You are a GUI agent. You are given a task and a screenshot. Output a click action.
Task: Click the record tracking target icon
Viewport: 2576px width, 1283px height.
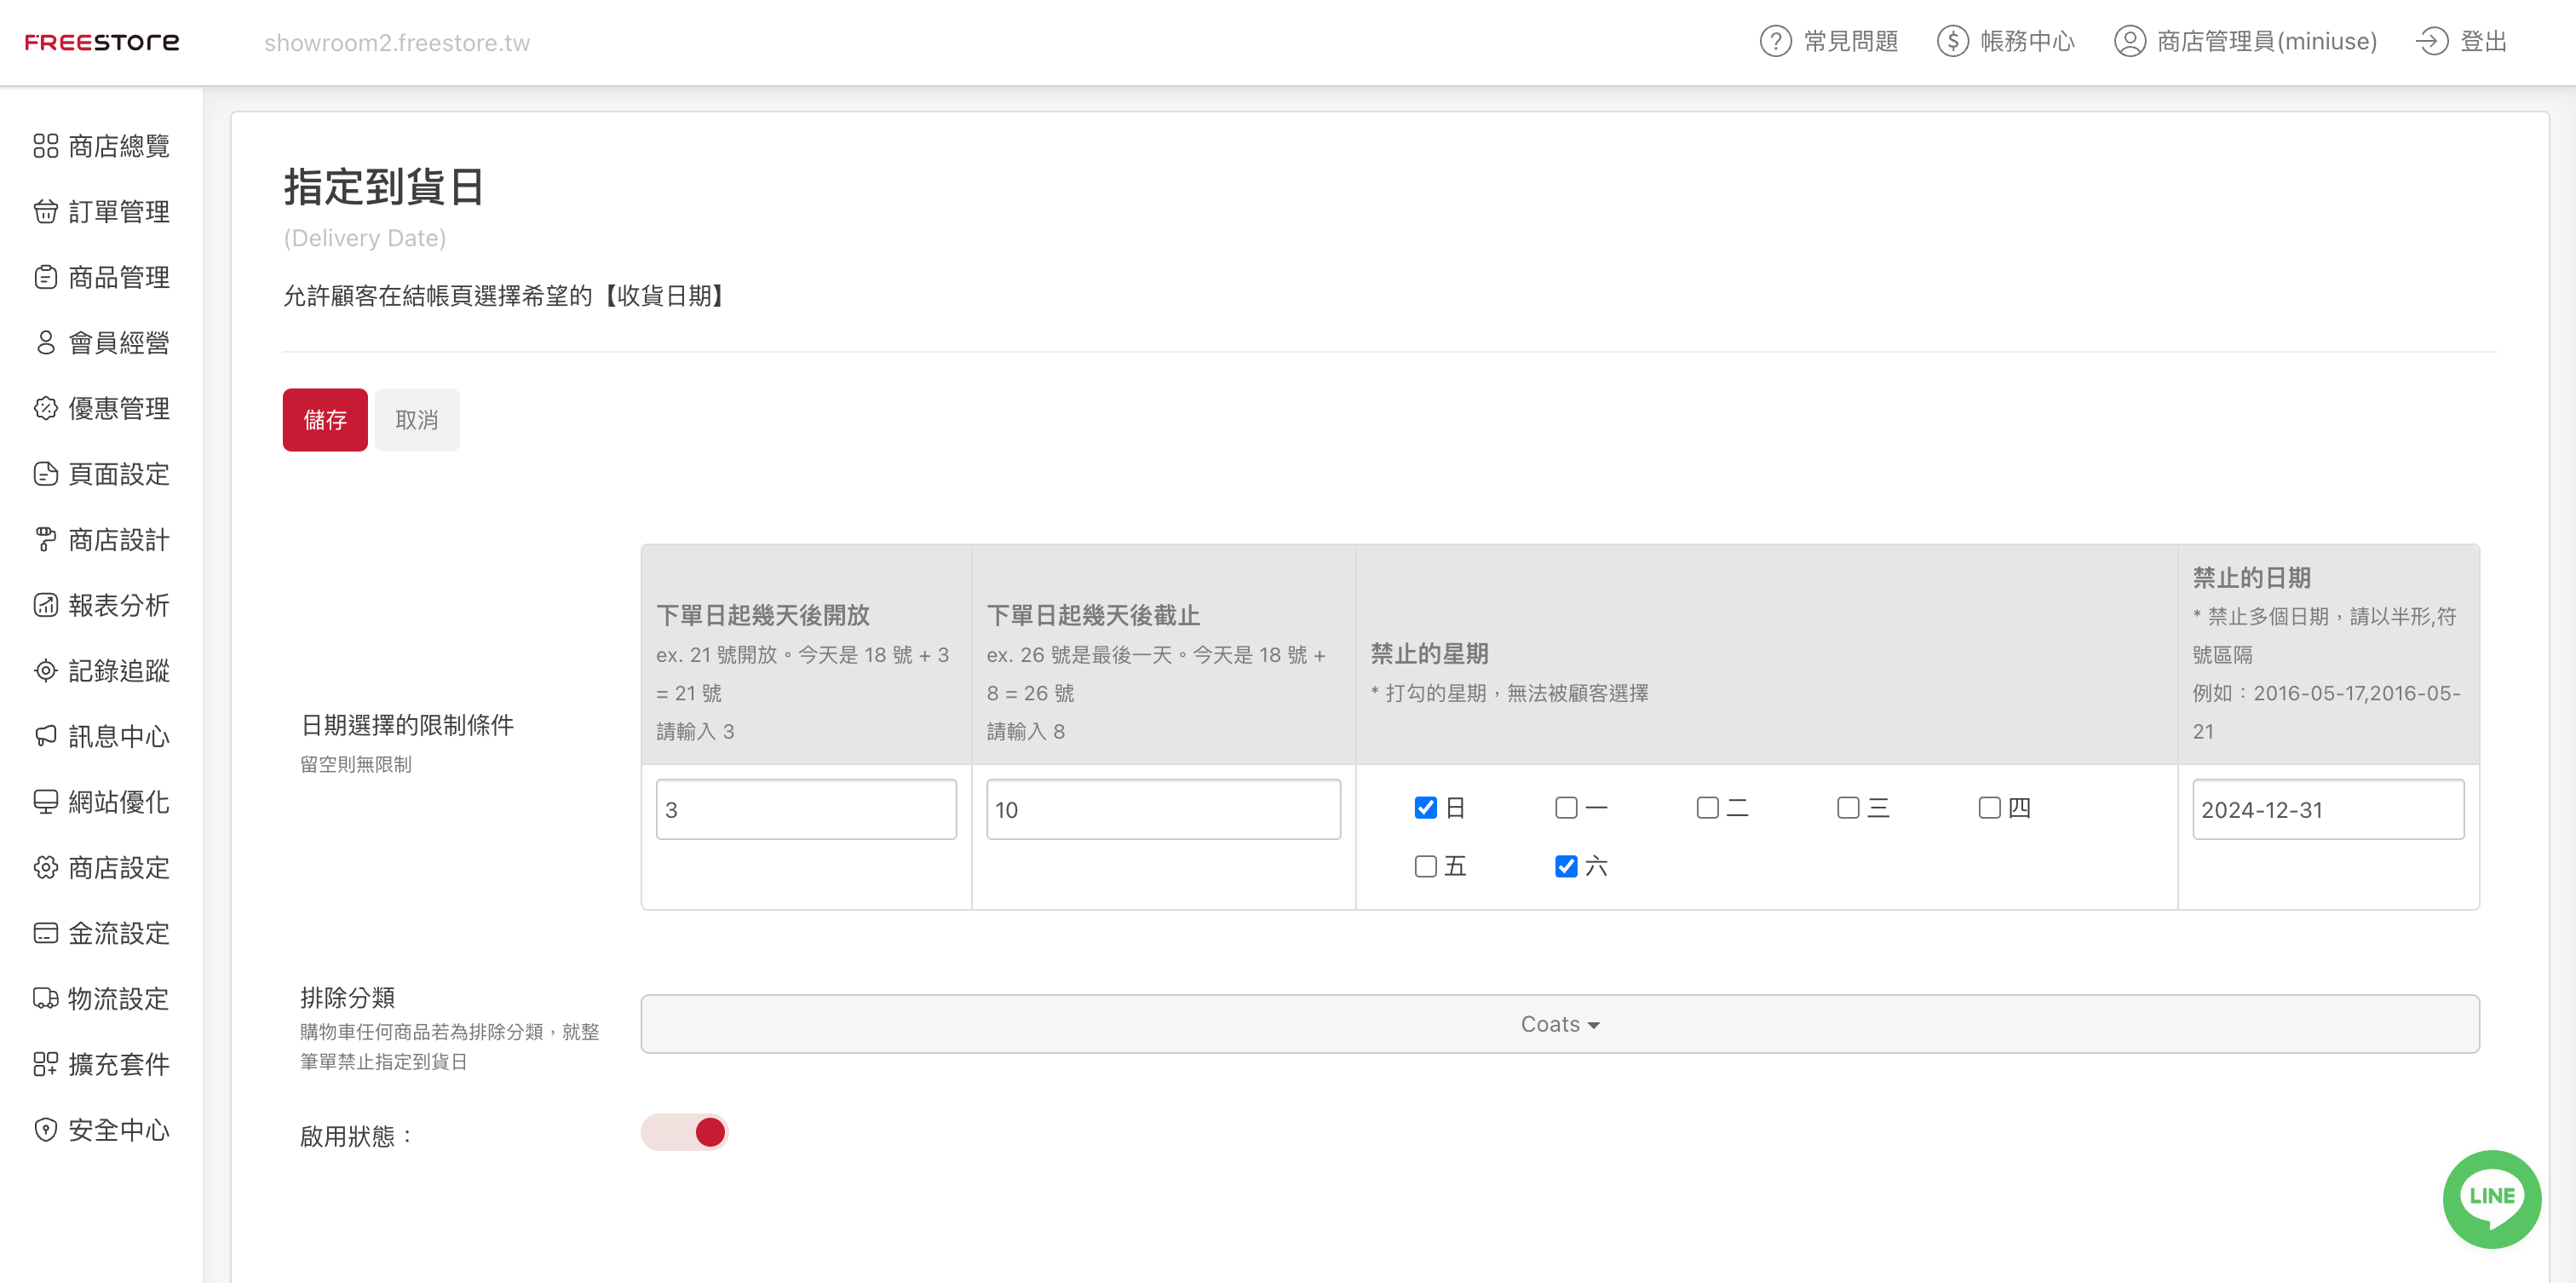(45, 670)
